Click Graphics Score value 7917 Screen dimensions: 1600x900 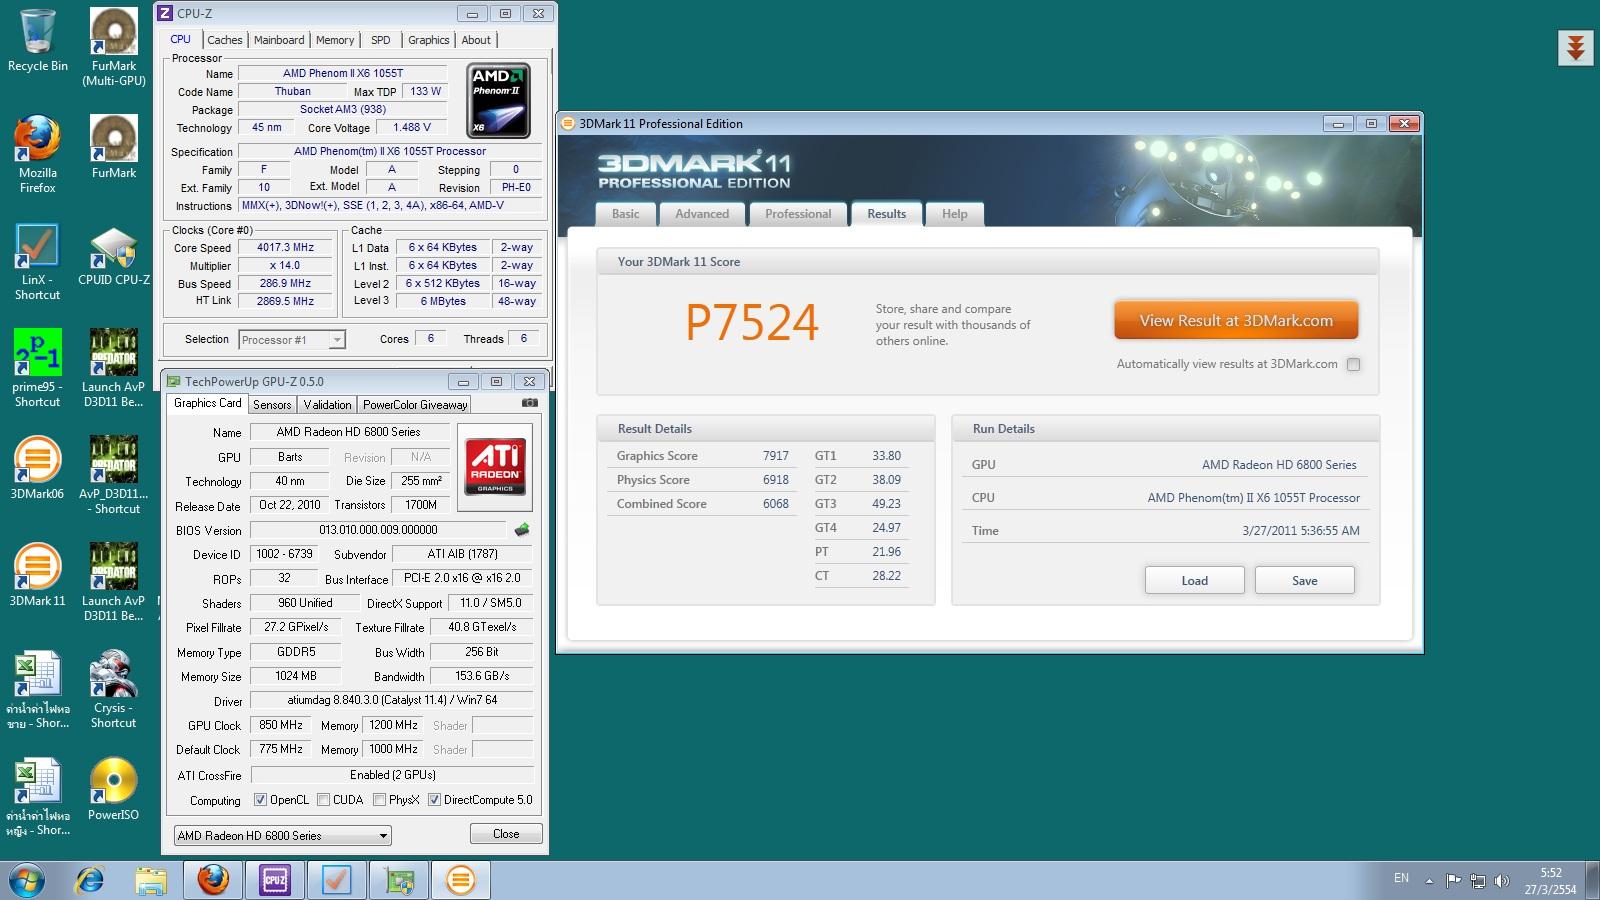click(775, 456)
